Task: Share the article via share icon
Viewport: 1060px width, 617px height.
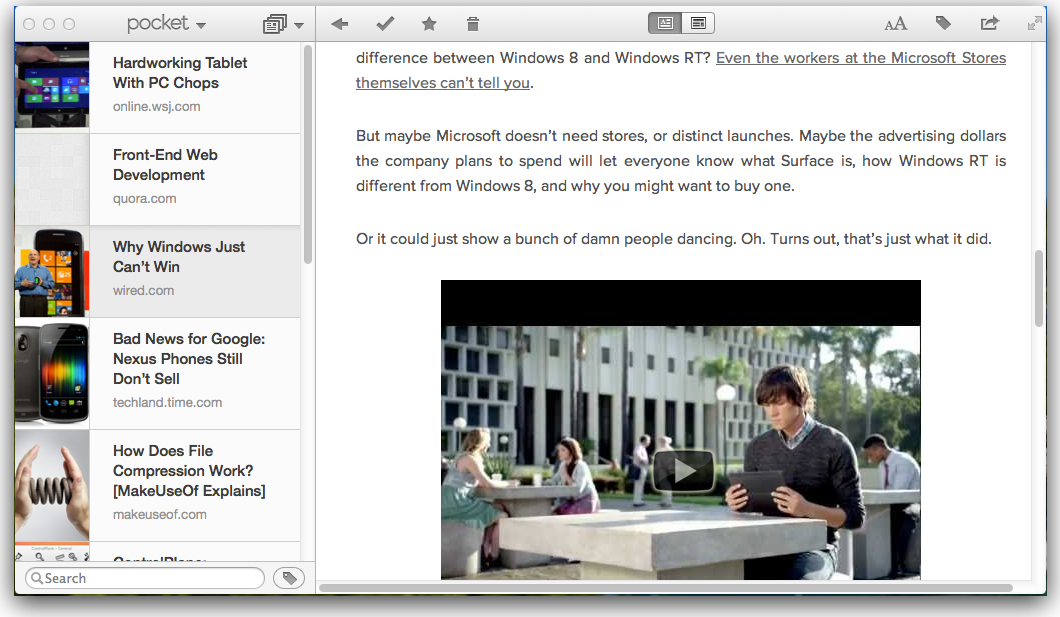Action: [x=990, y=24]
